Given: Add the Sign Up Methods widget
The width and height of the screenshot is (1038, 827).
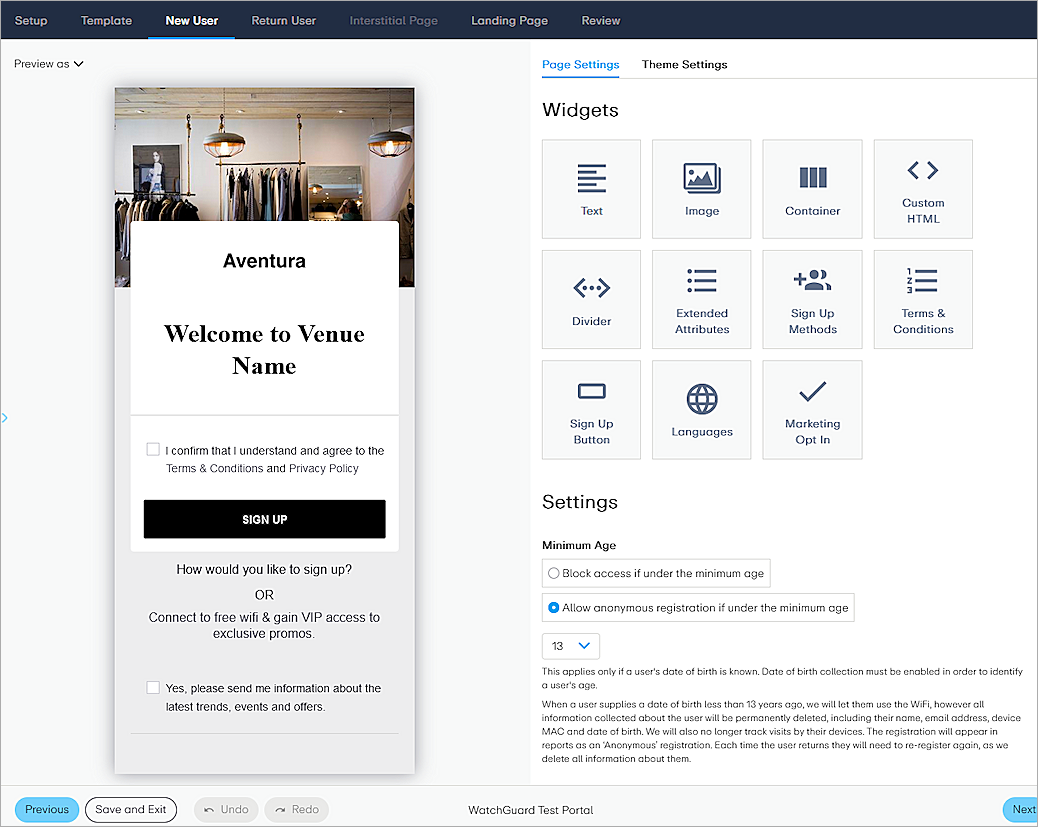Looking at the screenshot, I should coord(812,299).
